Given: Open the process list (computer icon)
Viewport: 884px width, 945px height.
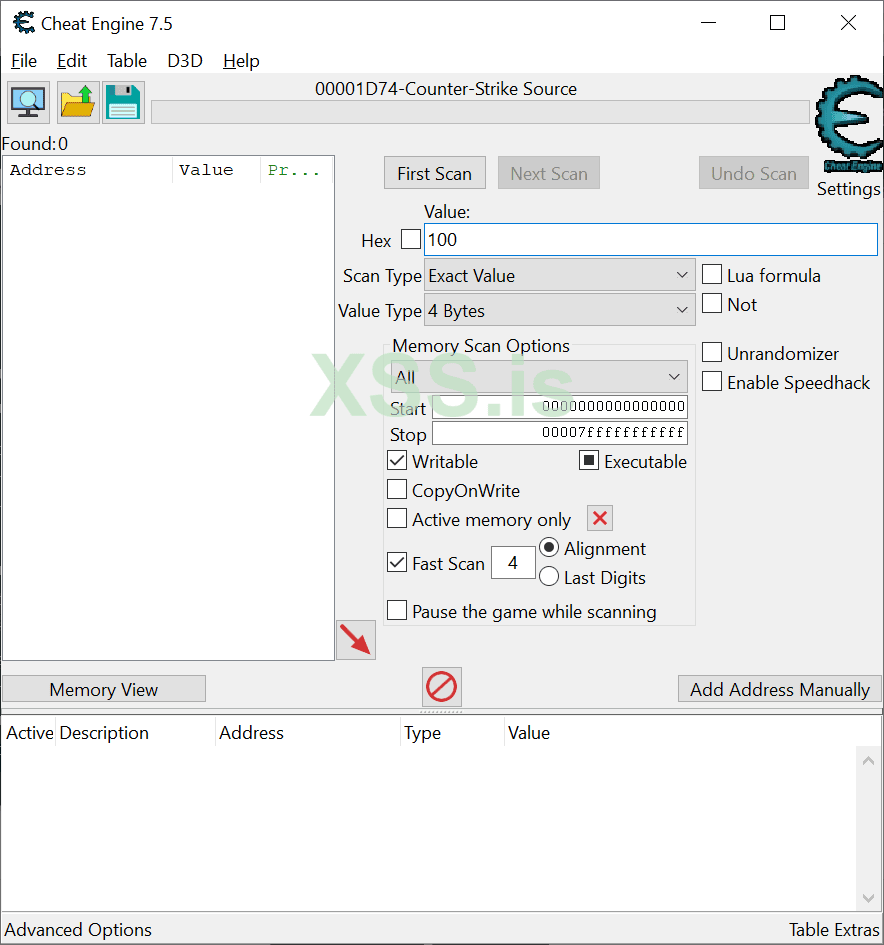Looking at the screenshot, I should (x=28, y=102).
